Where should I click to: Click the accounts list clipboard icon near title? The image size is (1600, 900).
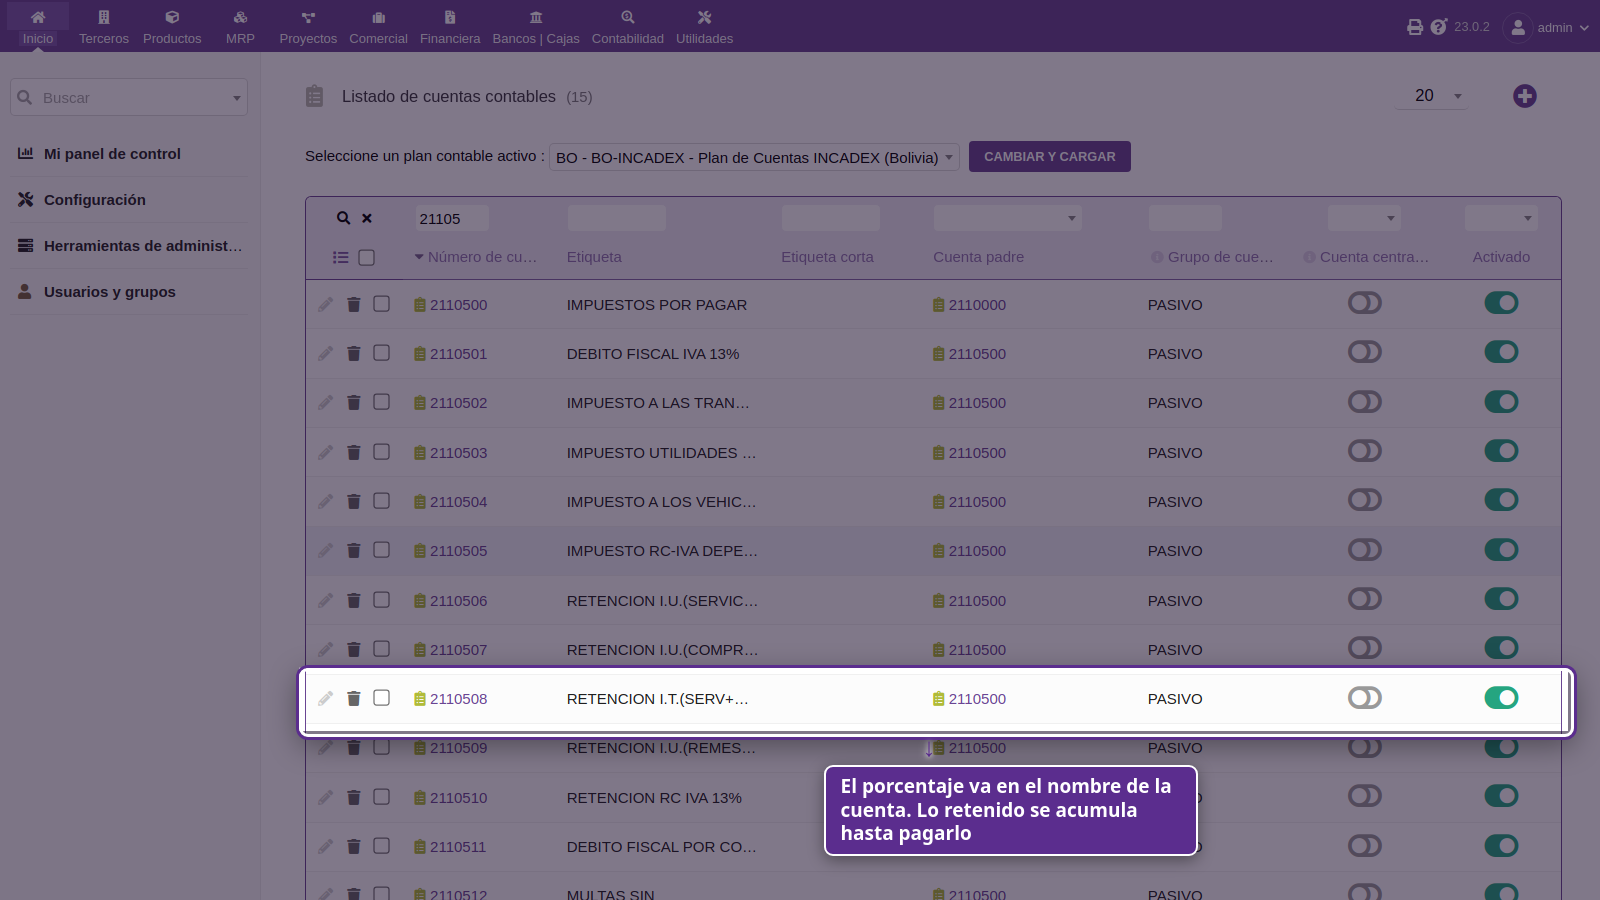(314, 96)
